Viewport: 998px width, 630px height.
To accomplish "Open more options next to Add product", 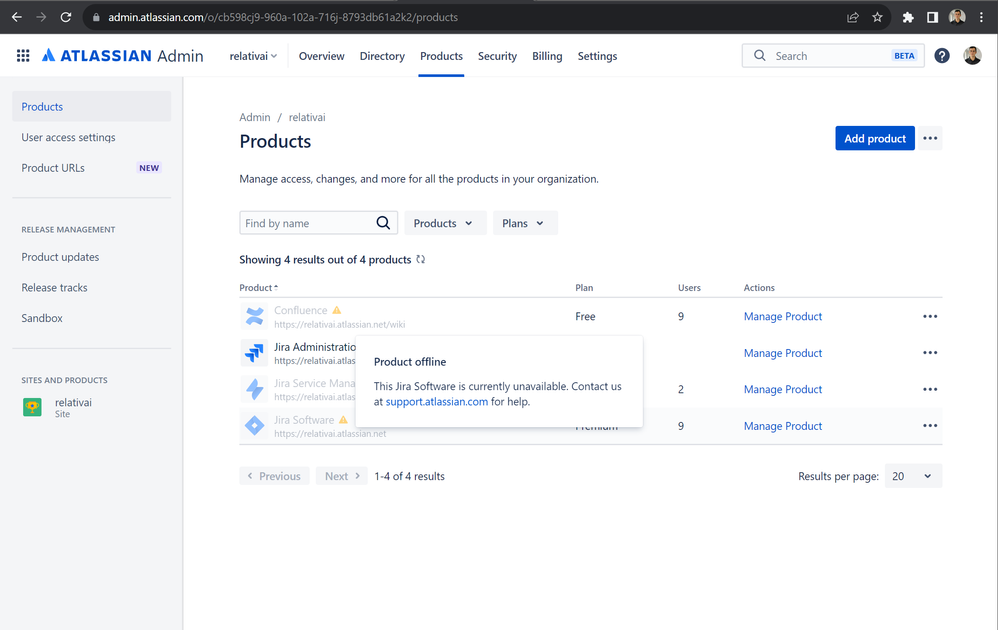I will pyautogui.click(x=930, y=138).
